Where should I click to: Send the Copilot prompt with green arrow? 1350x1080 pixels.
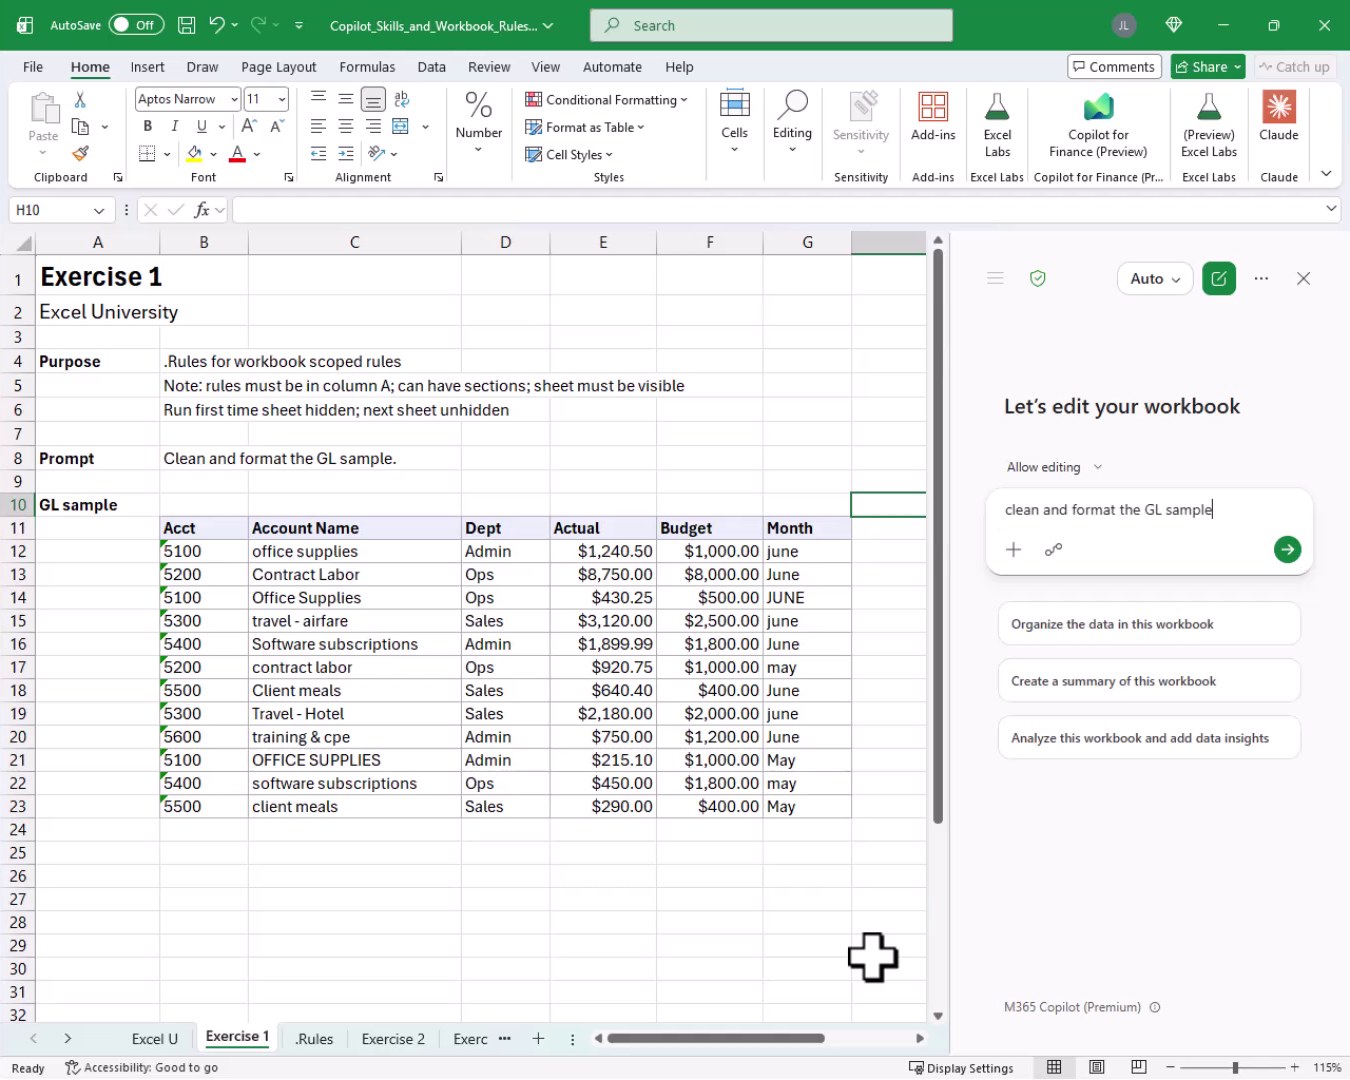point(1287,549)
